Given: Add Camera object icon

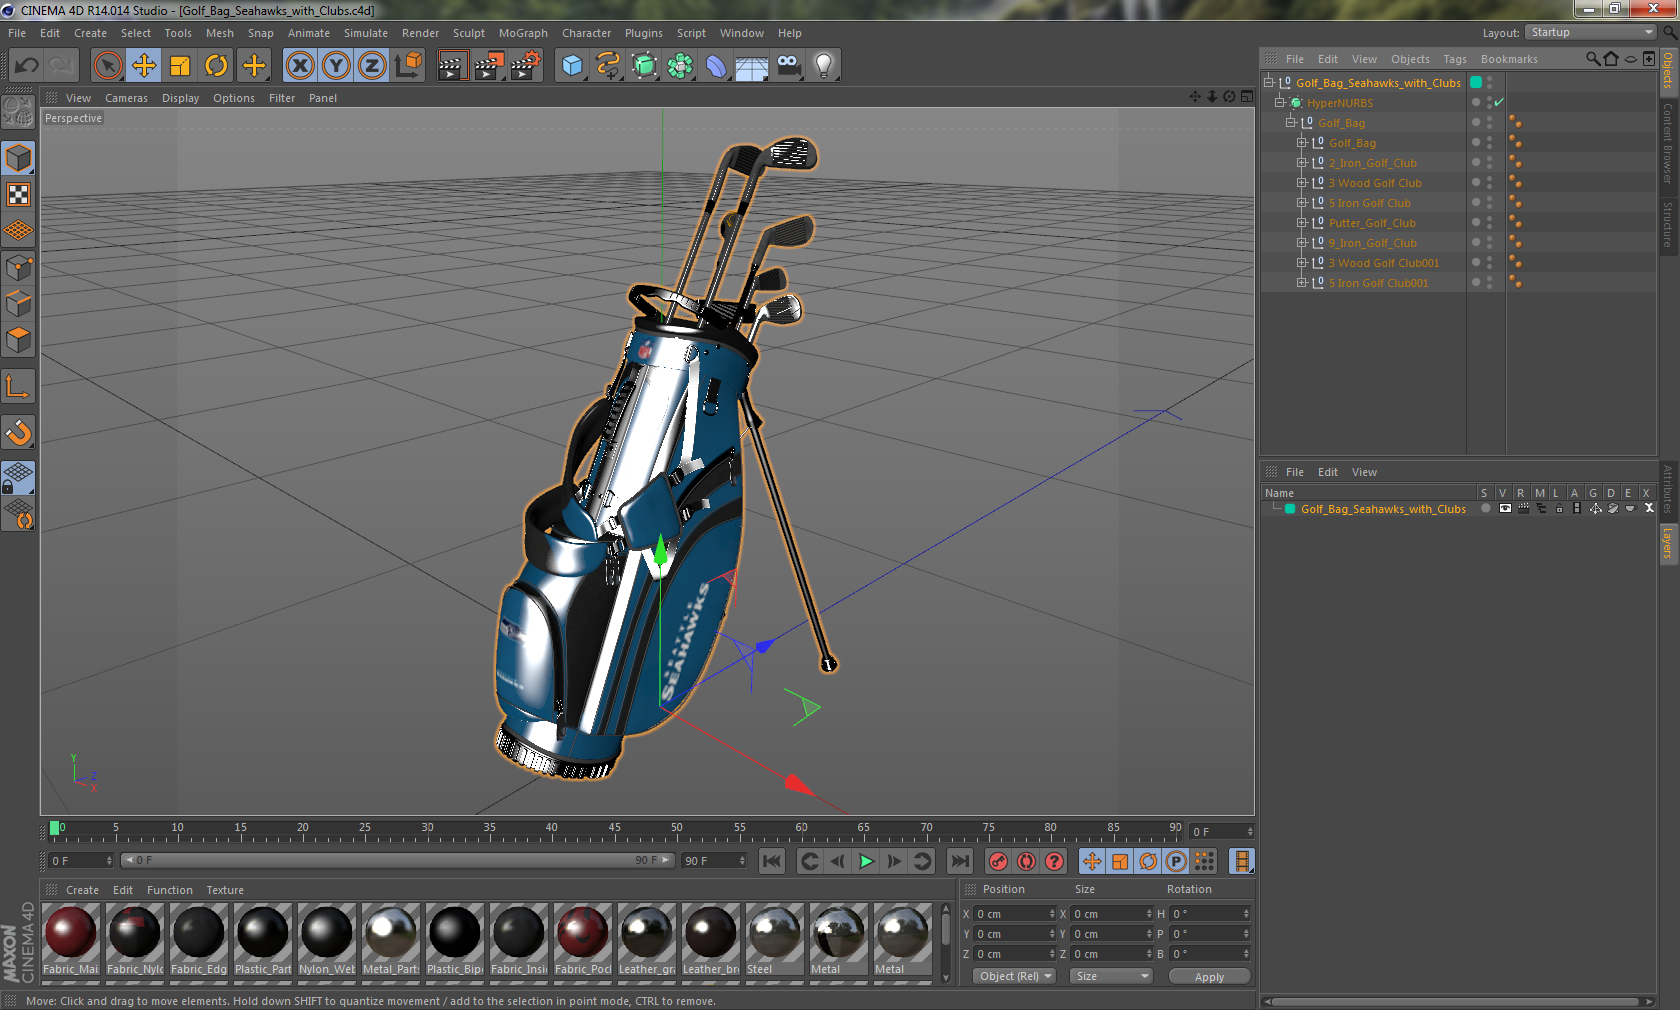Looking at the screenshot, I should (x=788, y=66).
